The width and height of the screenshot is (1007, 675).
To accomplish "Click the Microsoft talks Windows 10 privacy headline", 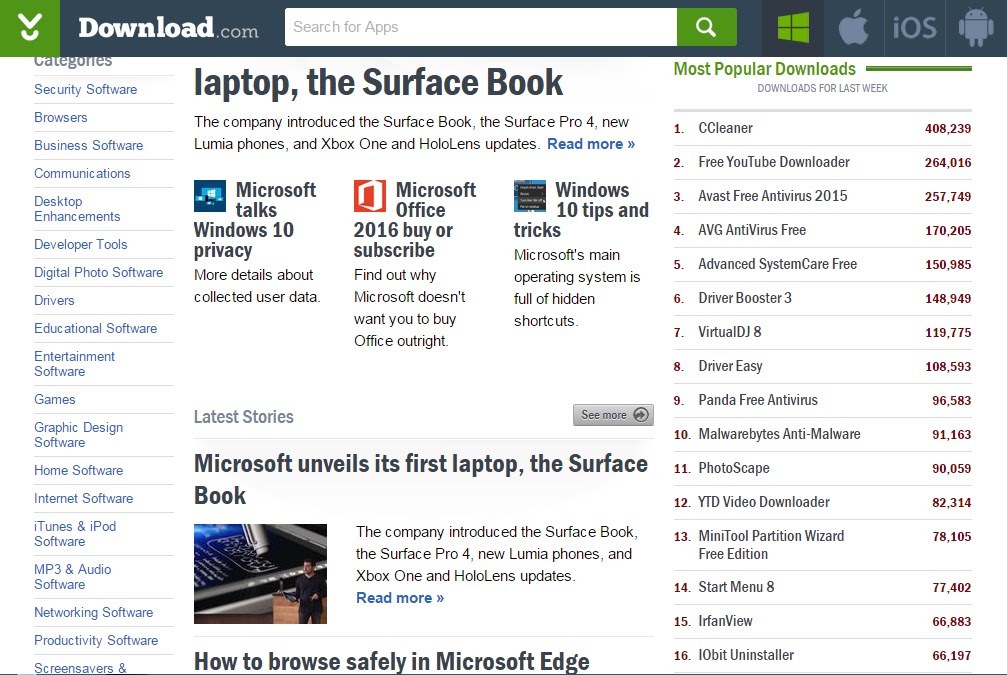I will pos(255,220).
